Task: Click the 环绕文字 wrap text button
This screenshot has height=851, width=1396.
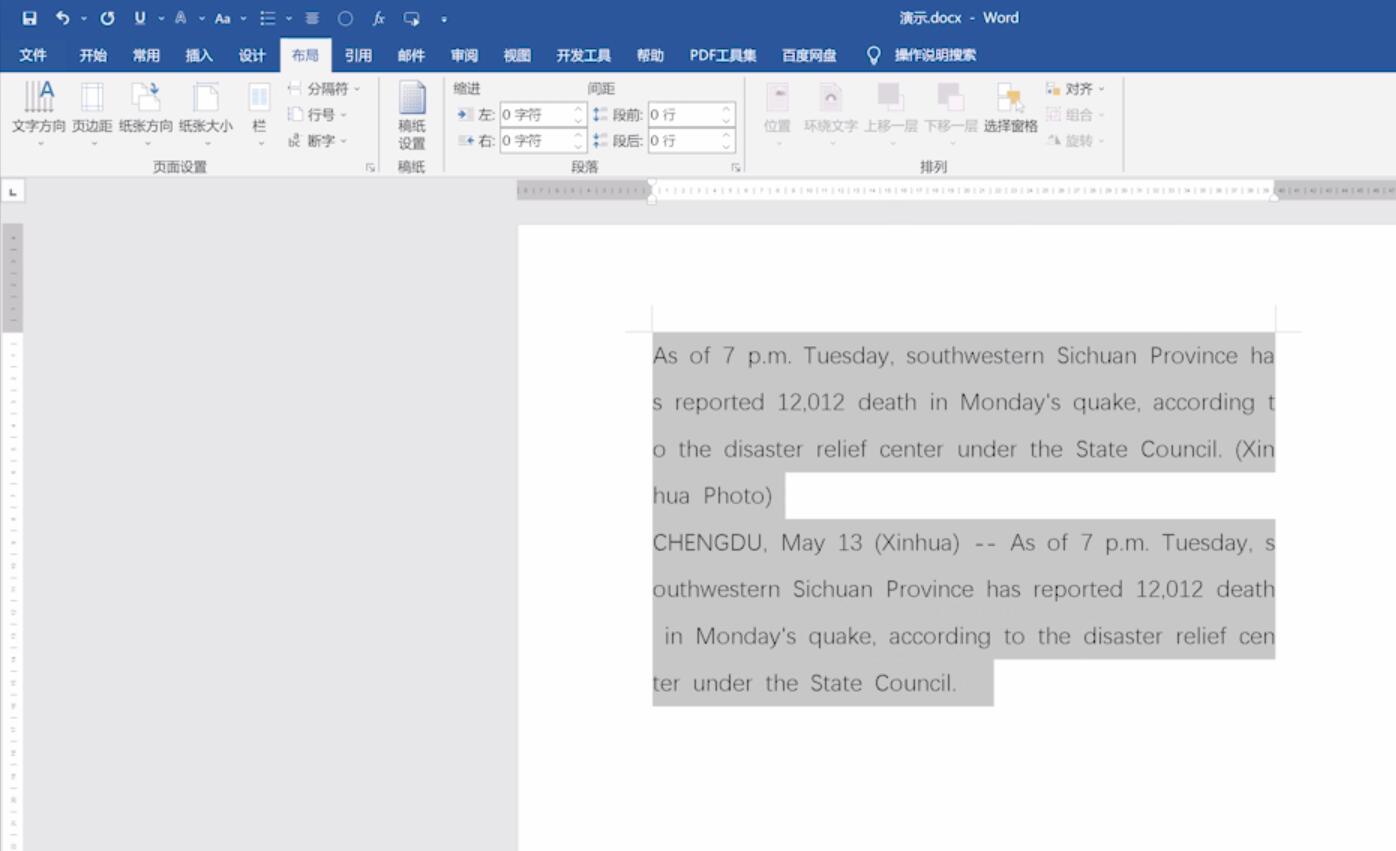Action: click(x=831, y=113)
